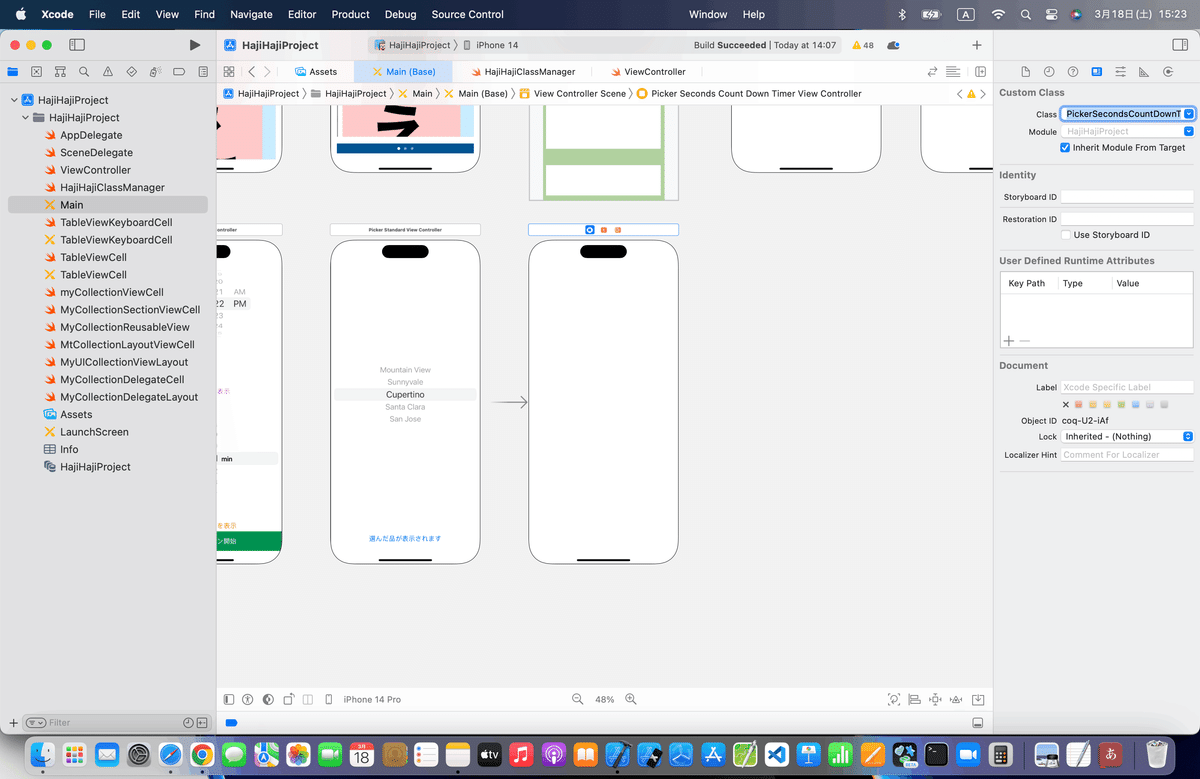1200x779 pixels.
Task: Collapse the top HajiHajiProject root in navigator
Action: (14, 100)
